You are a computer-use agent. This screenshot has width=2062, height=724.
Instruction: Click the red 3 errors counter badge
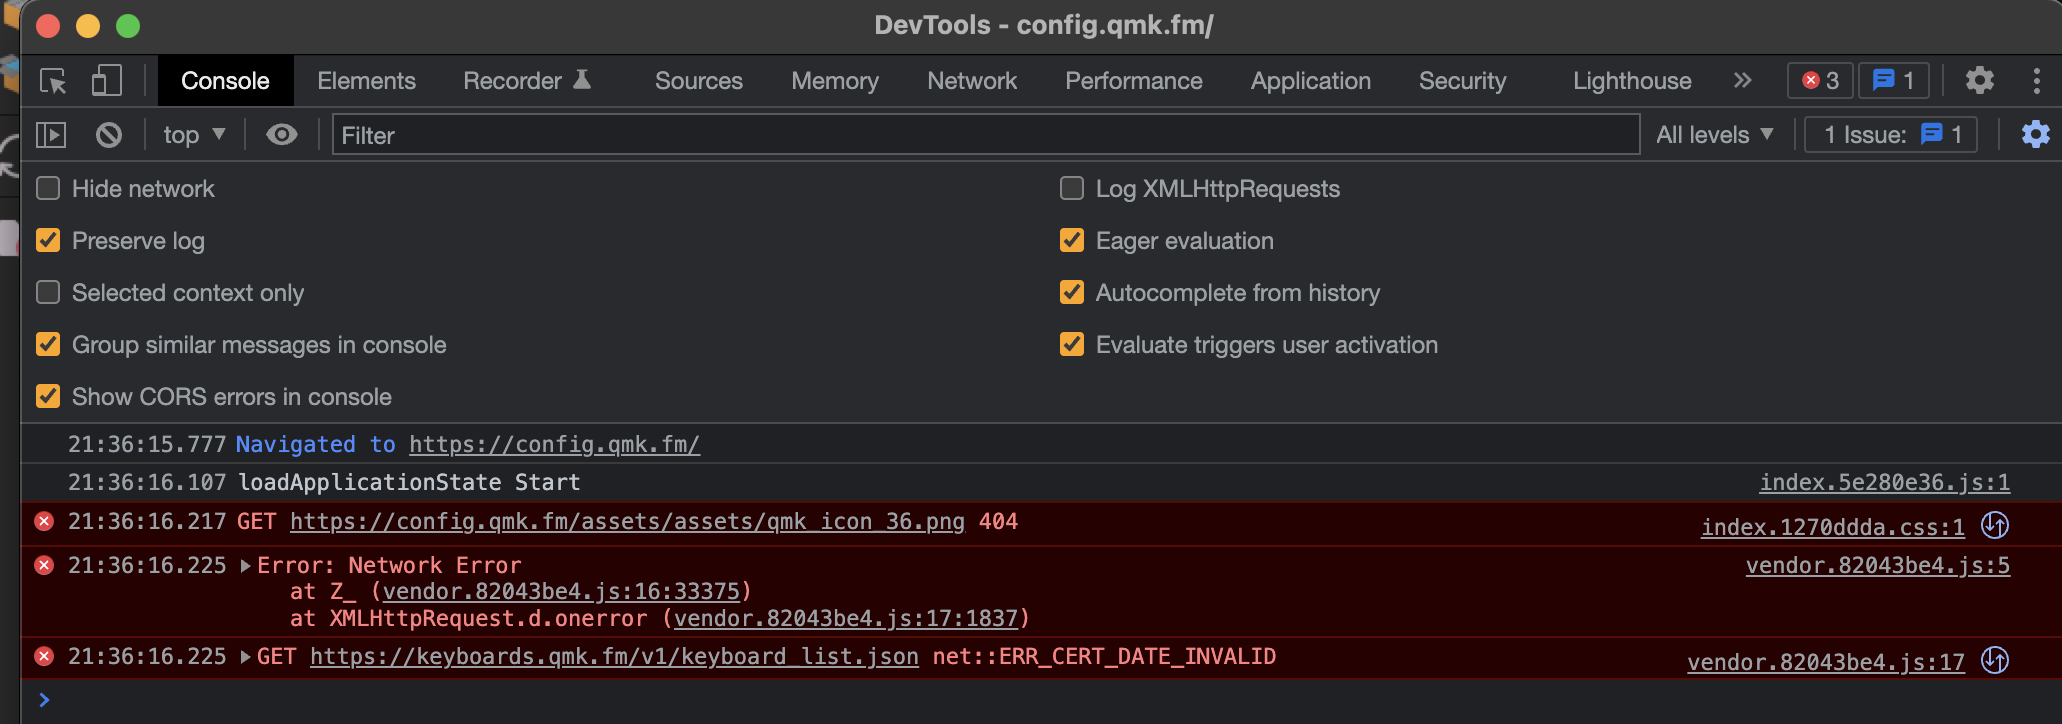[x=1820, y=81]
